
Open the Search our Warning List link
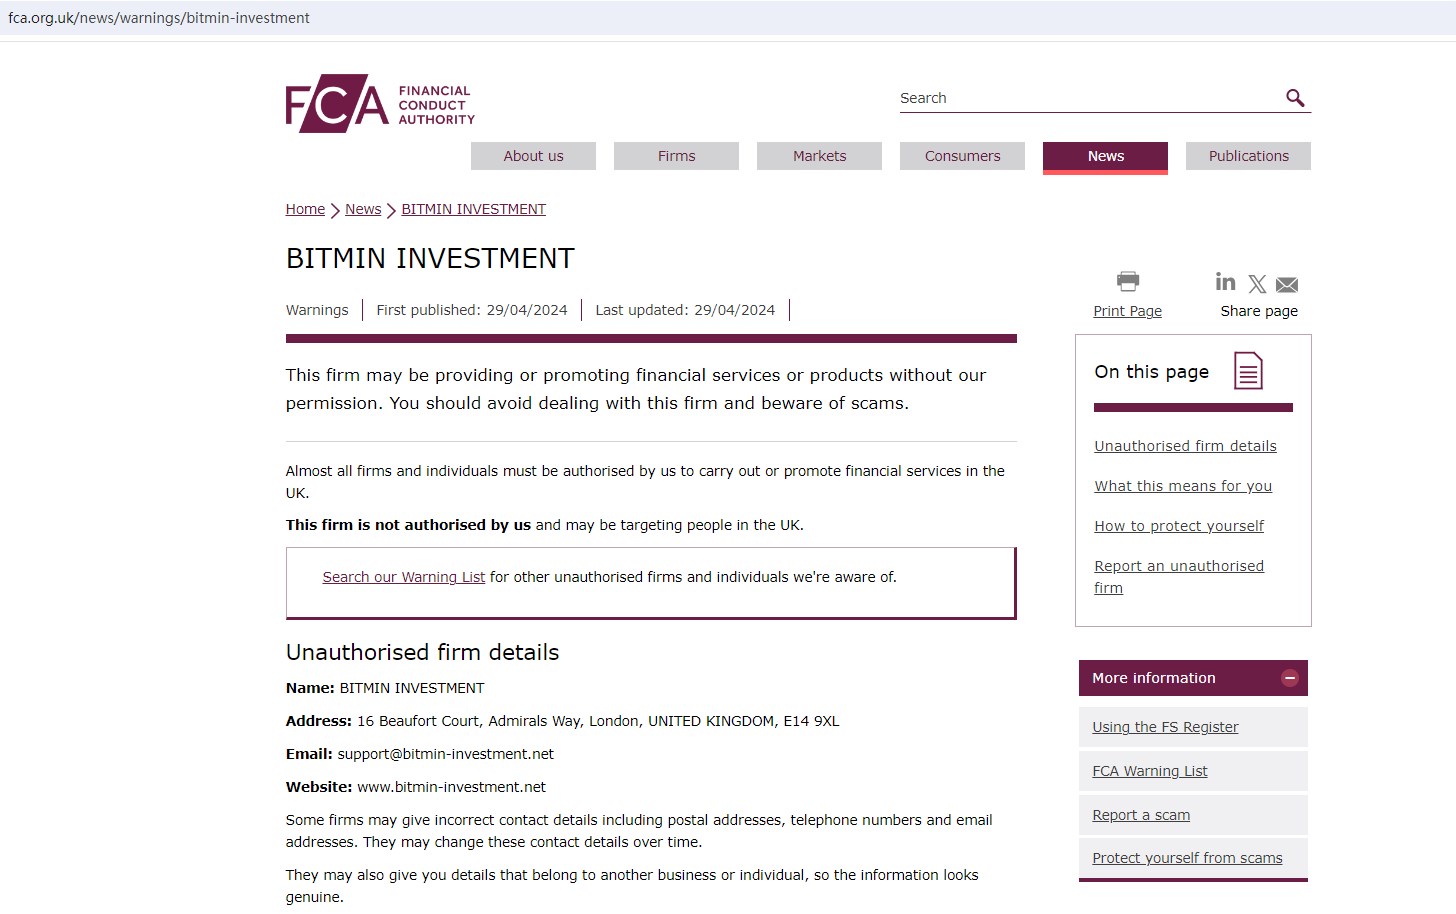tap(403, 577)
